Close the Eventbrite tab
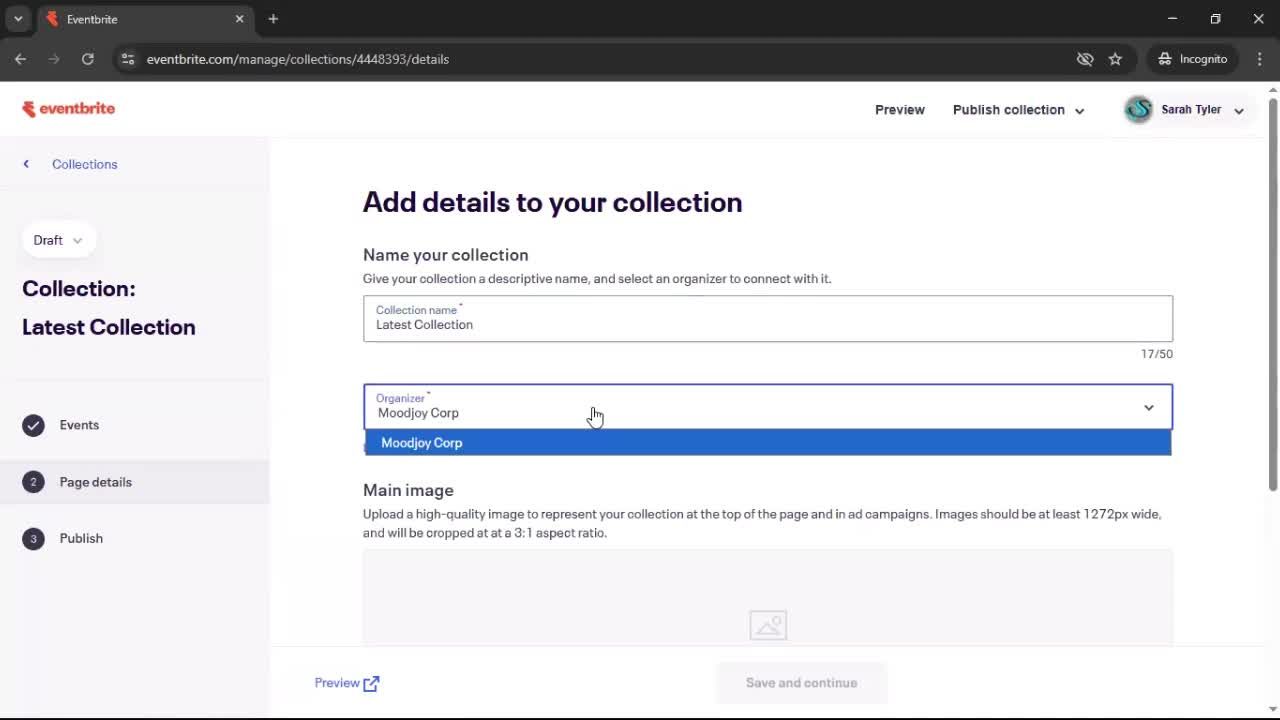Screen dimensions: 1280x720 (x=240, y=19)
